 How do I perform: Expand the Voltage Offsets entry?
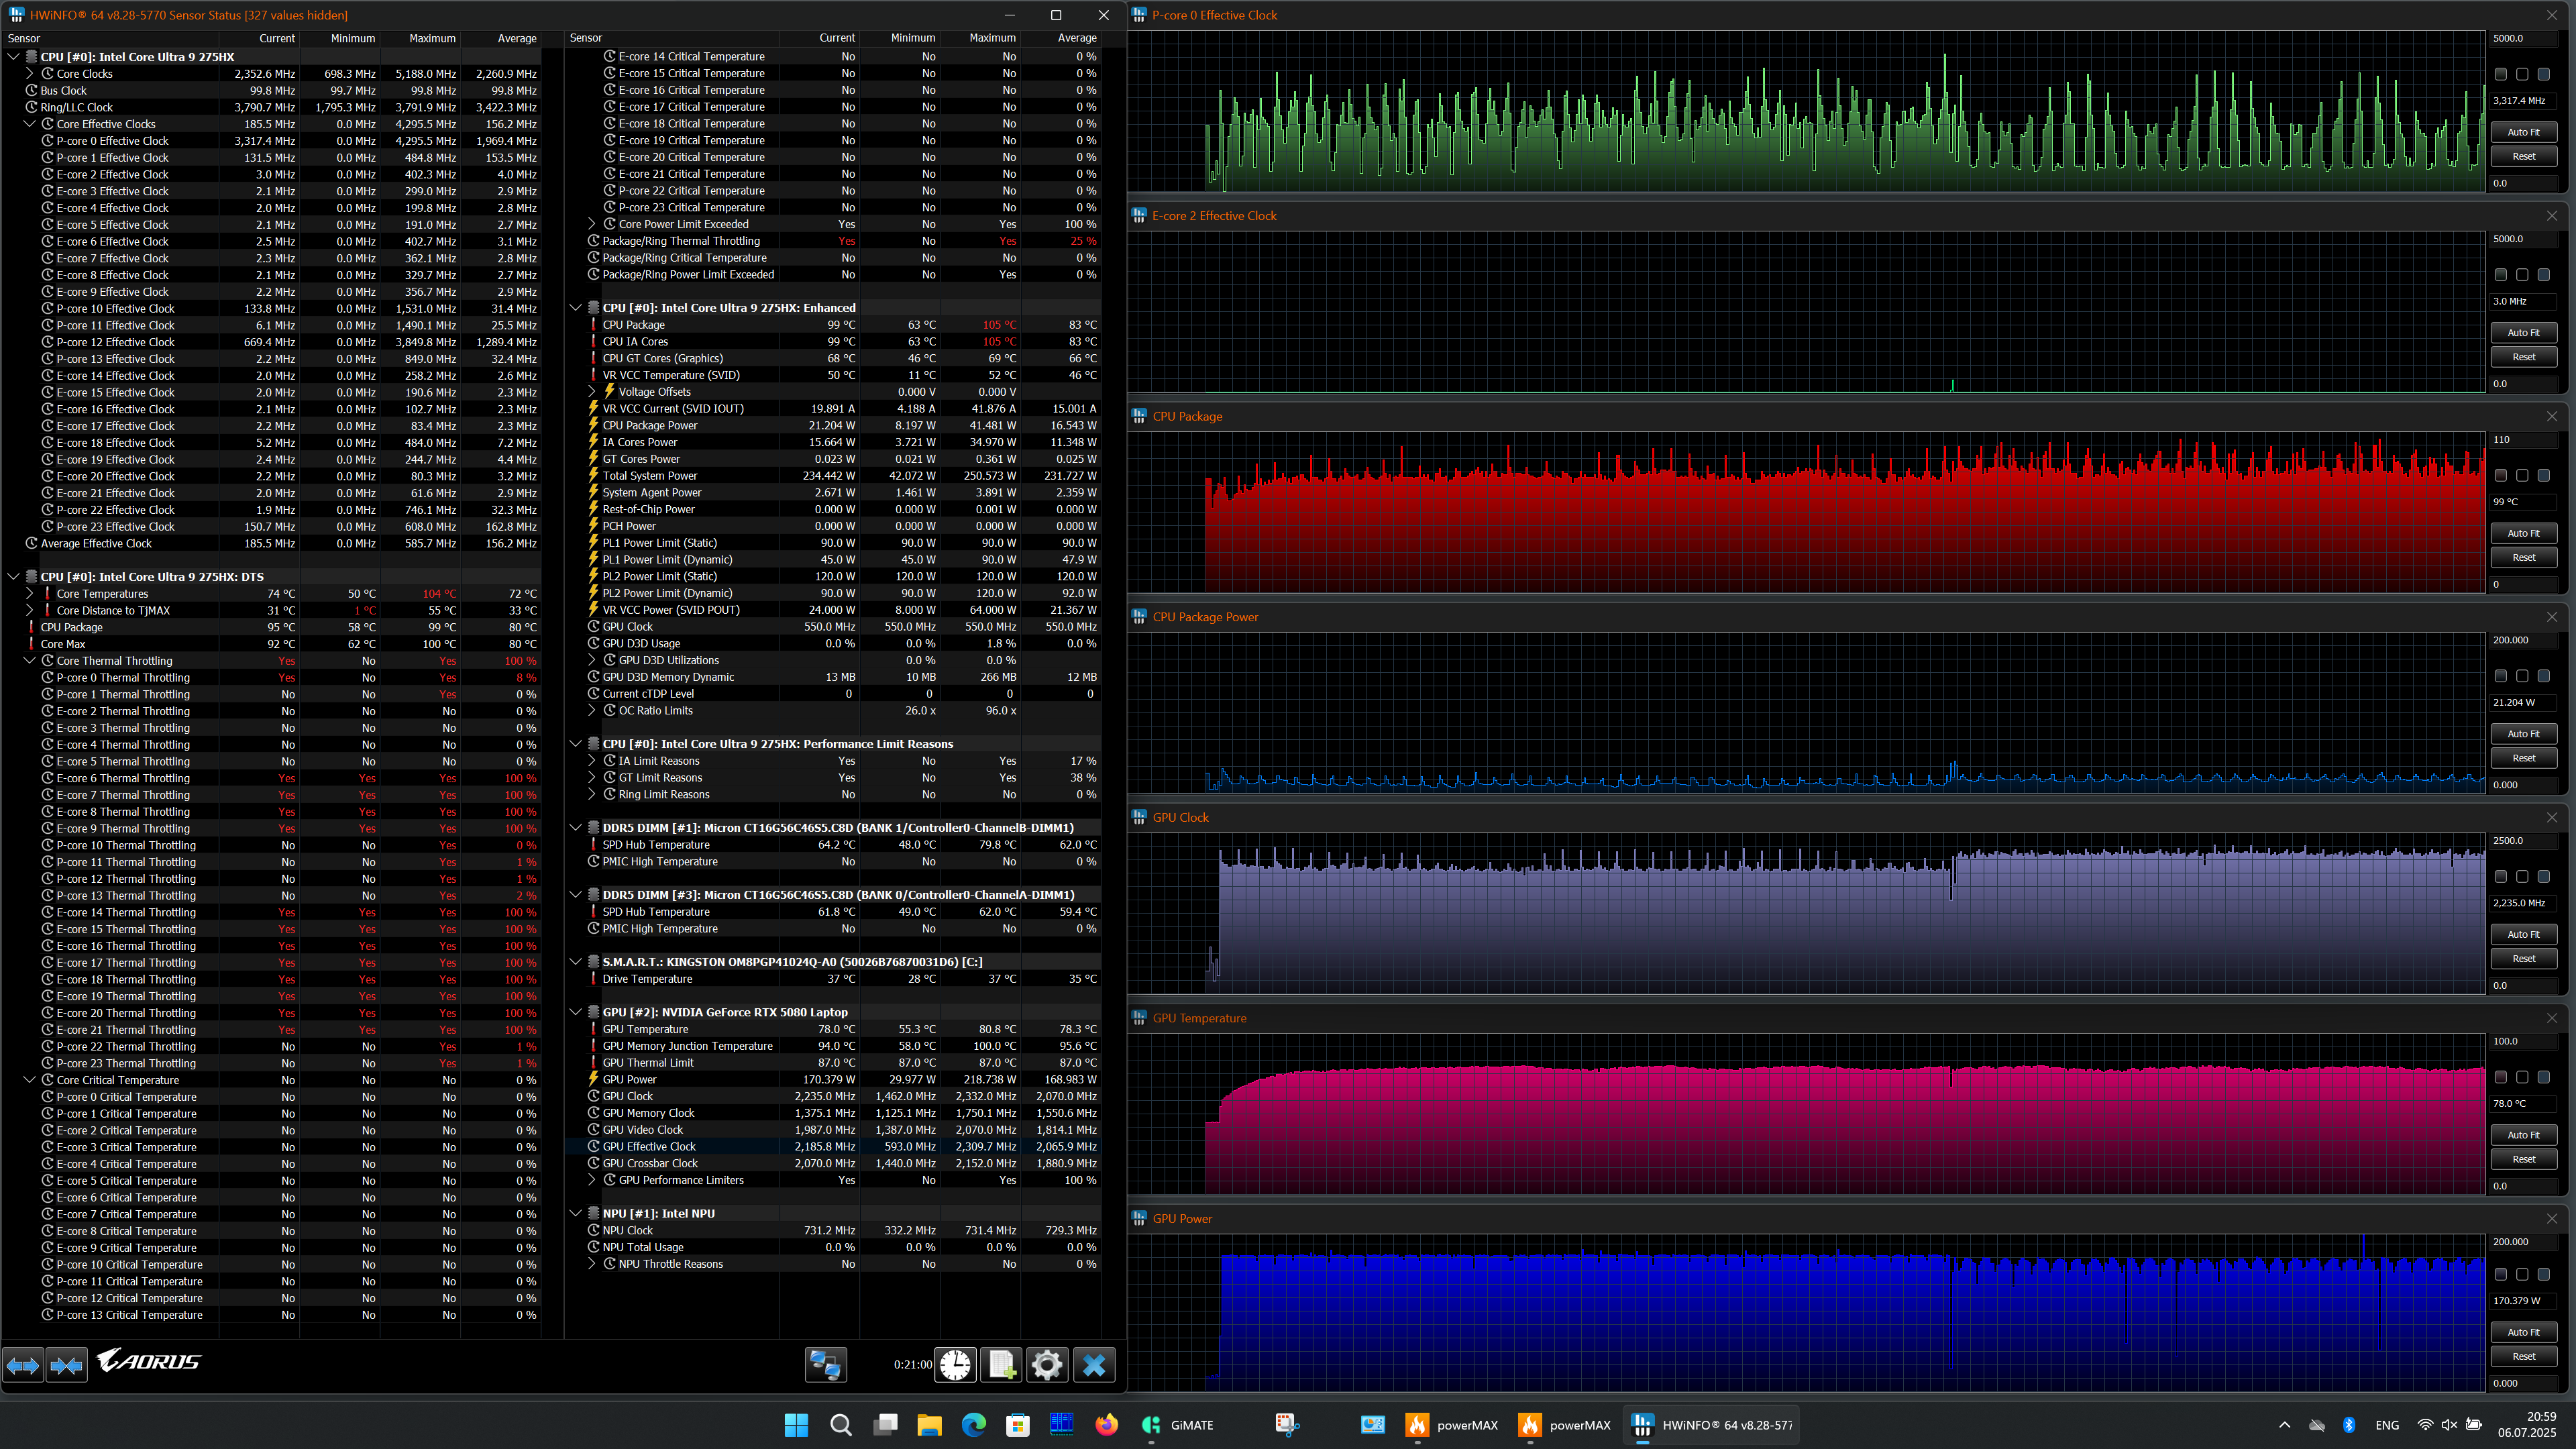point(591,392)
